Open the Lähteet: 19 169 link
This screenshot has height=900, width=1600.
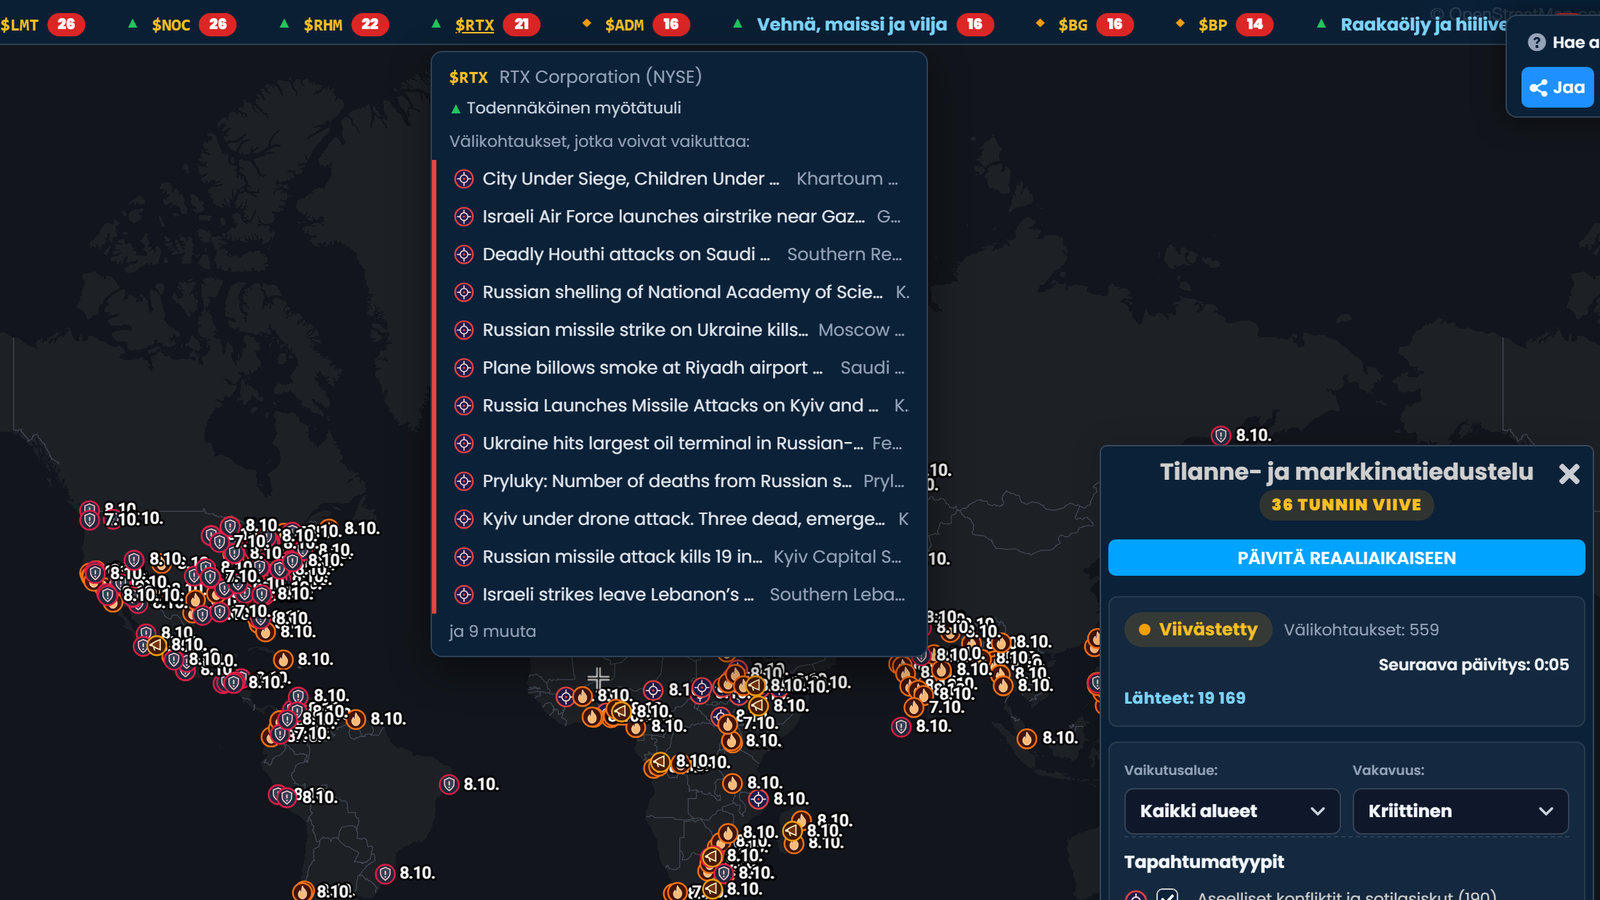[1184, 698]
